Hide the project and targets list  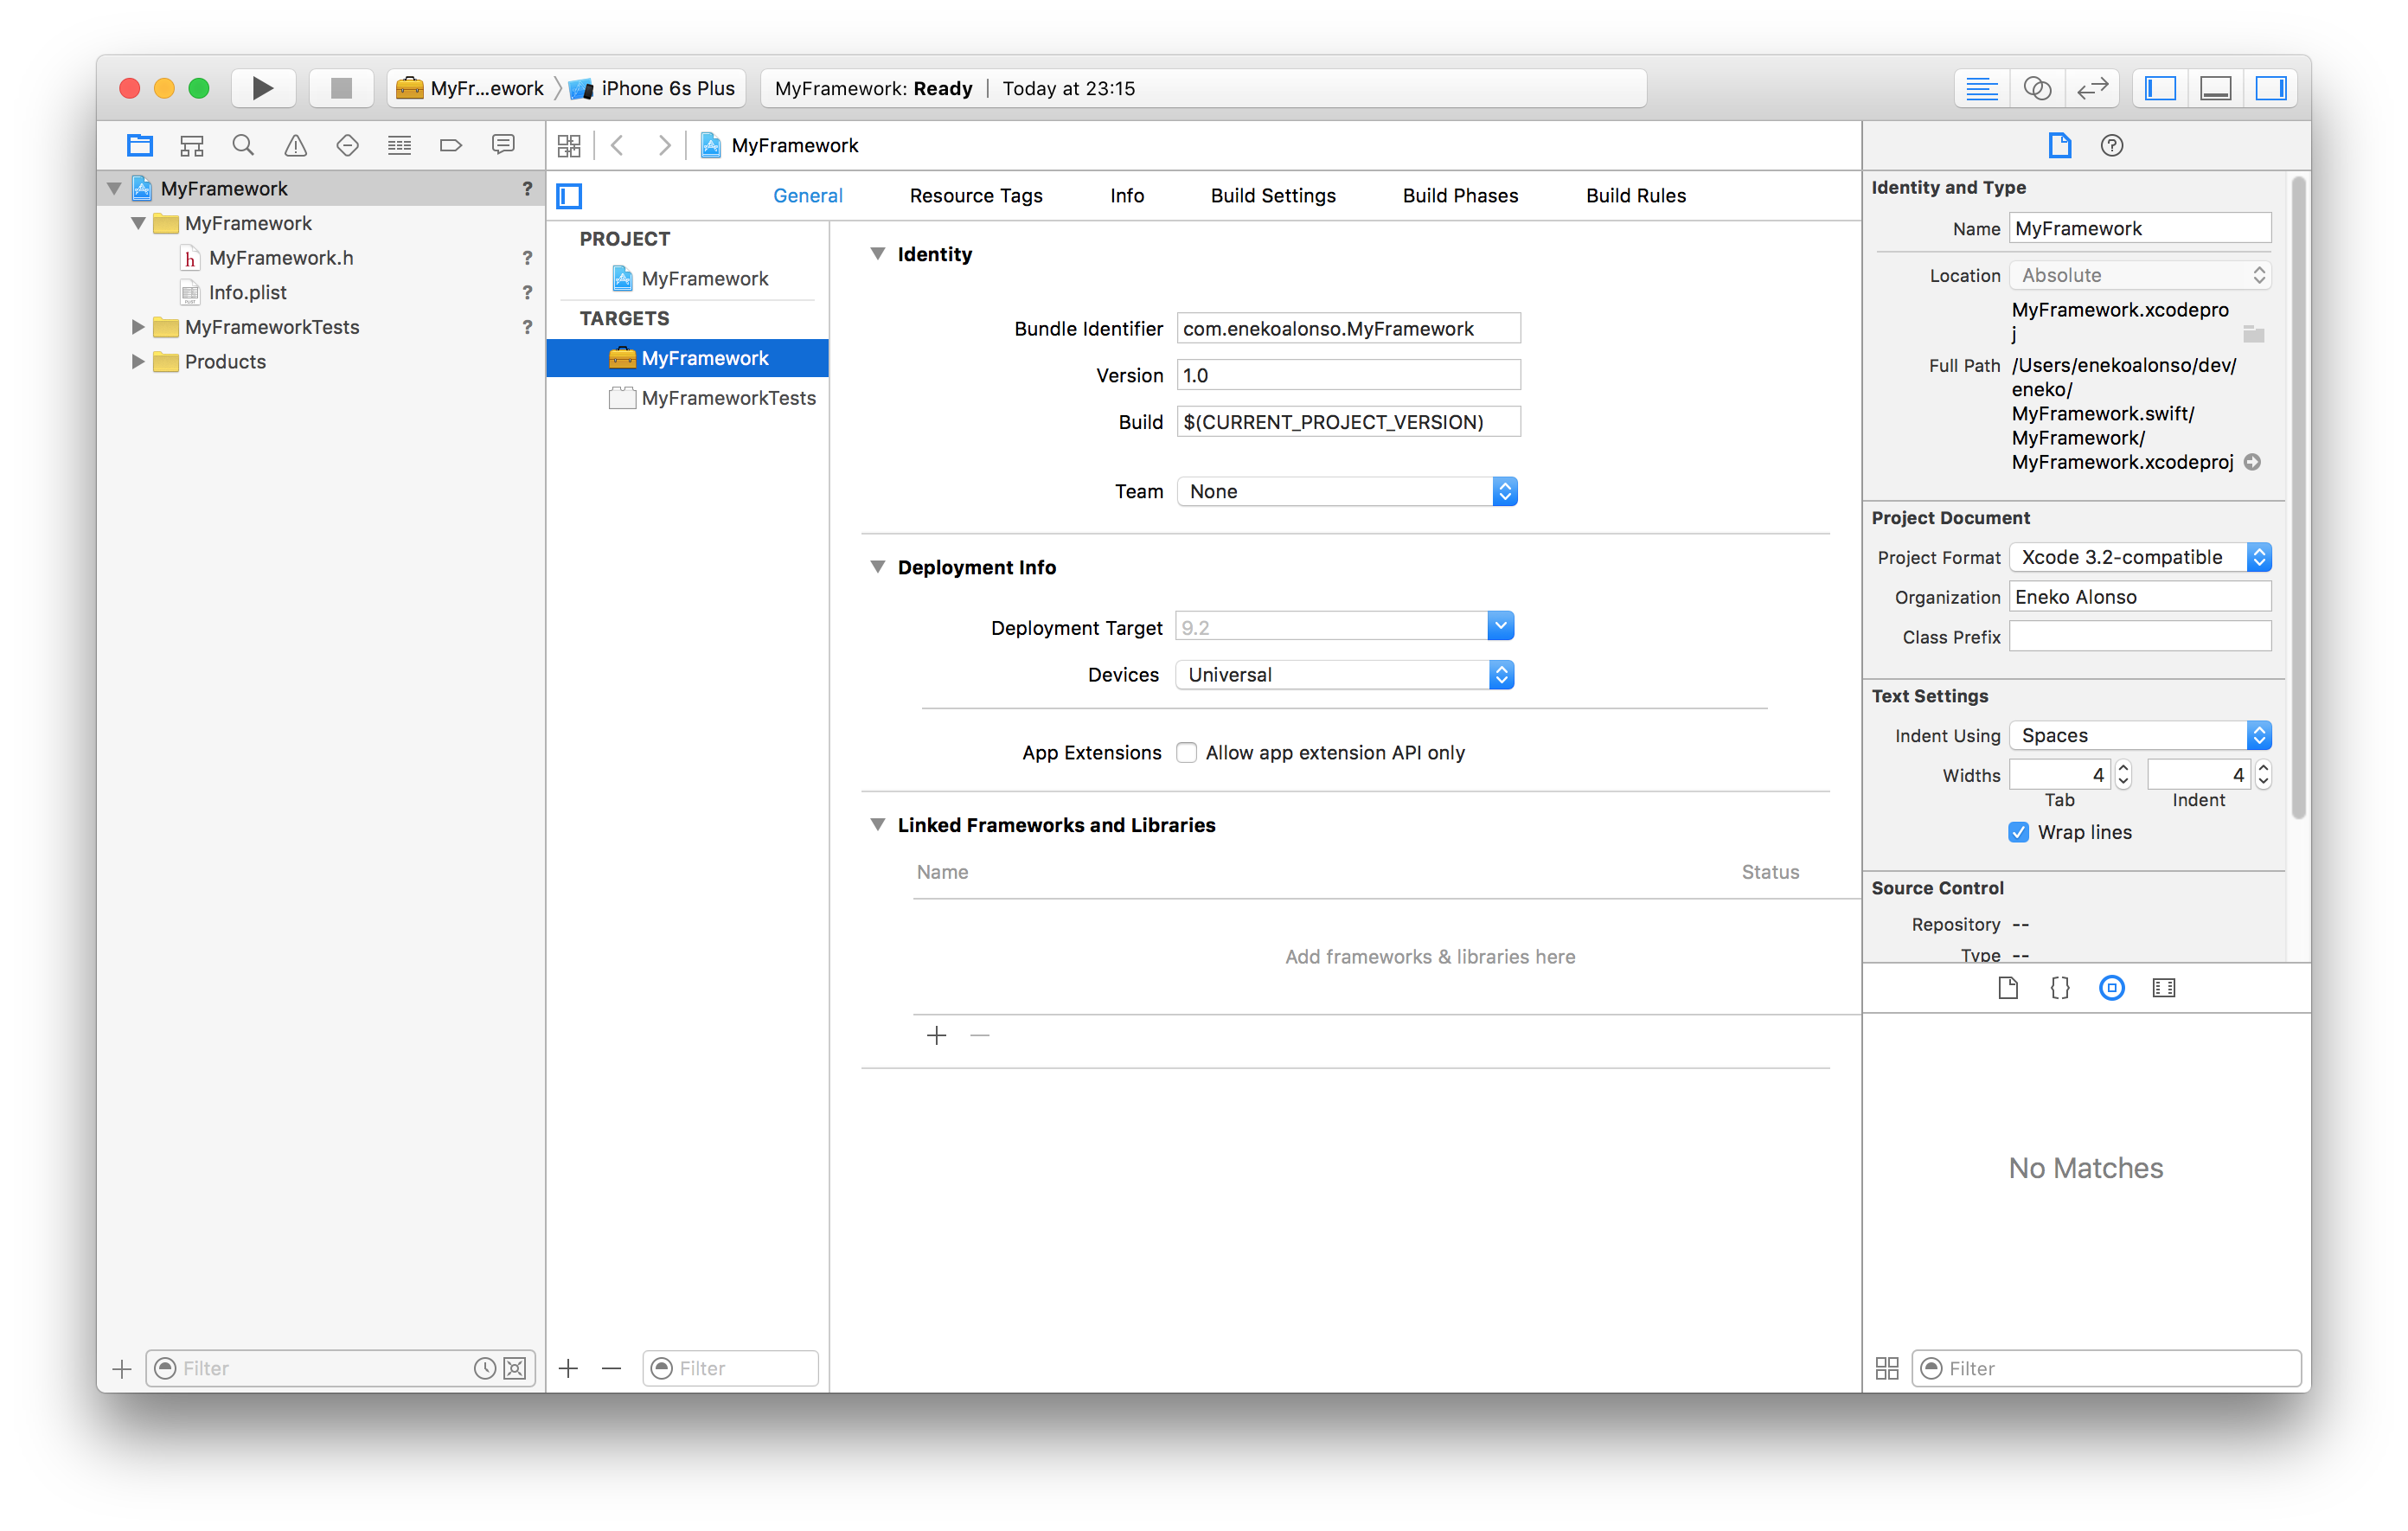(570, 196)
